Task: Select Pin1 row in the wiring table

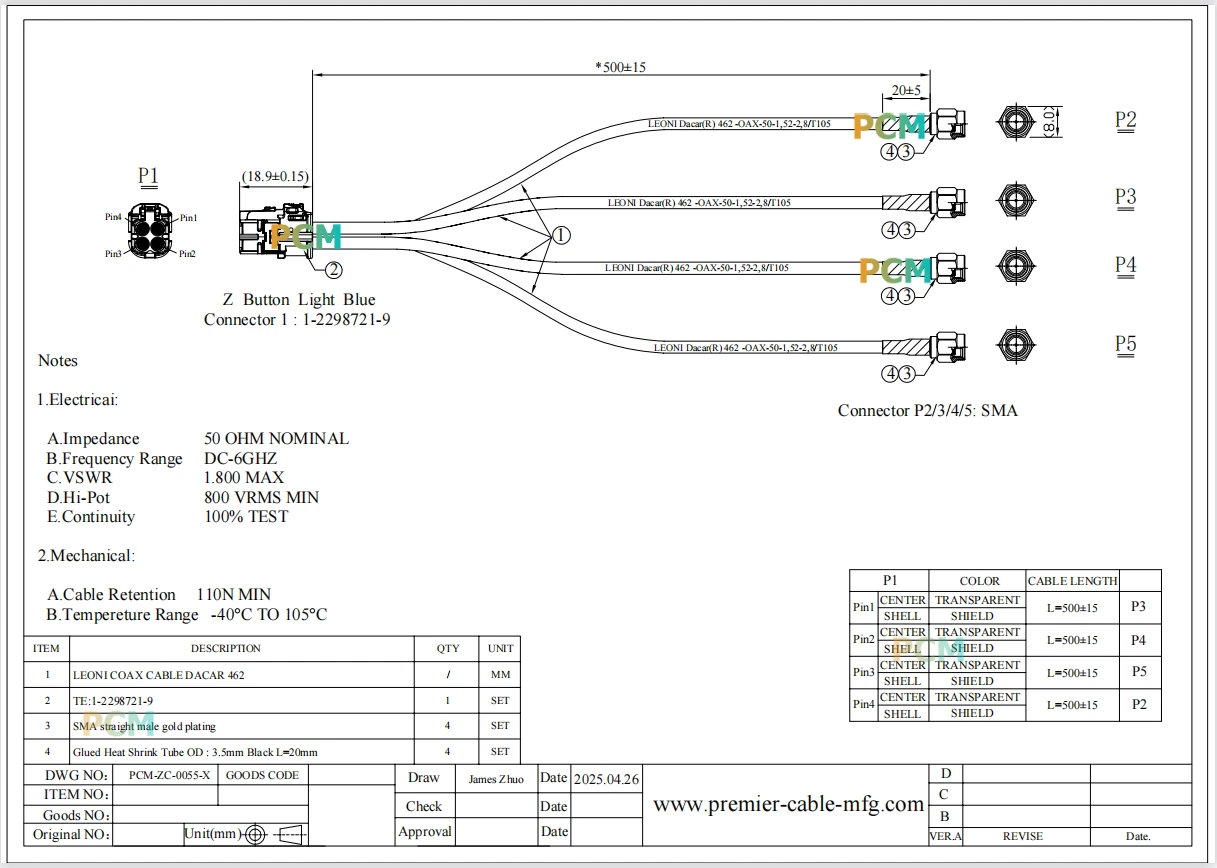Action: (x=1005, y=608)
